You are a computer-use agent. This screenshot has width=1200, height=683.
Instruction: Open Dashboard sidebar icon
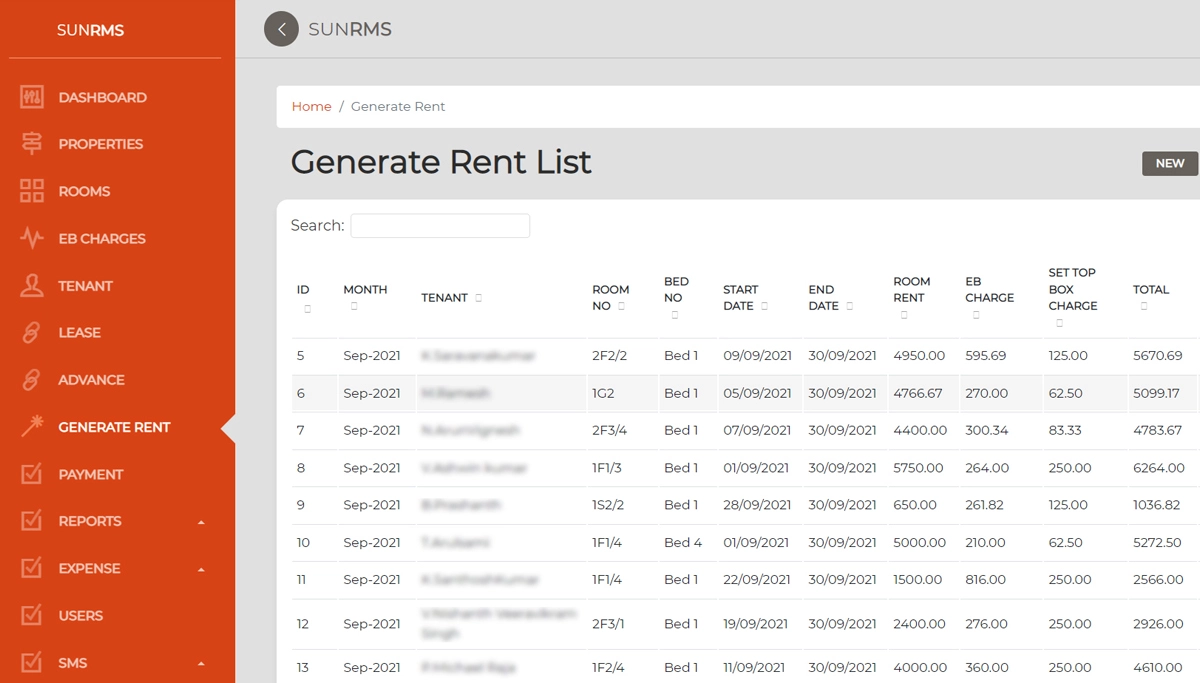click(x=32, y=97)
